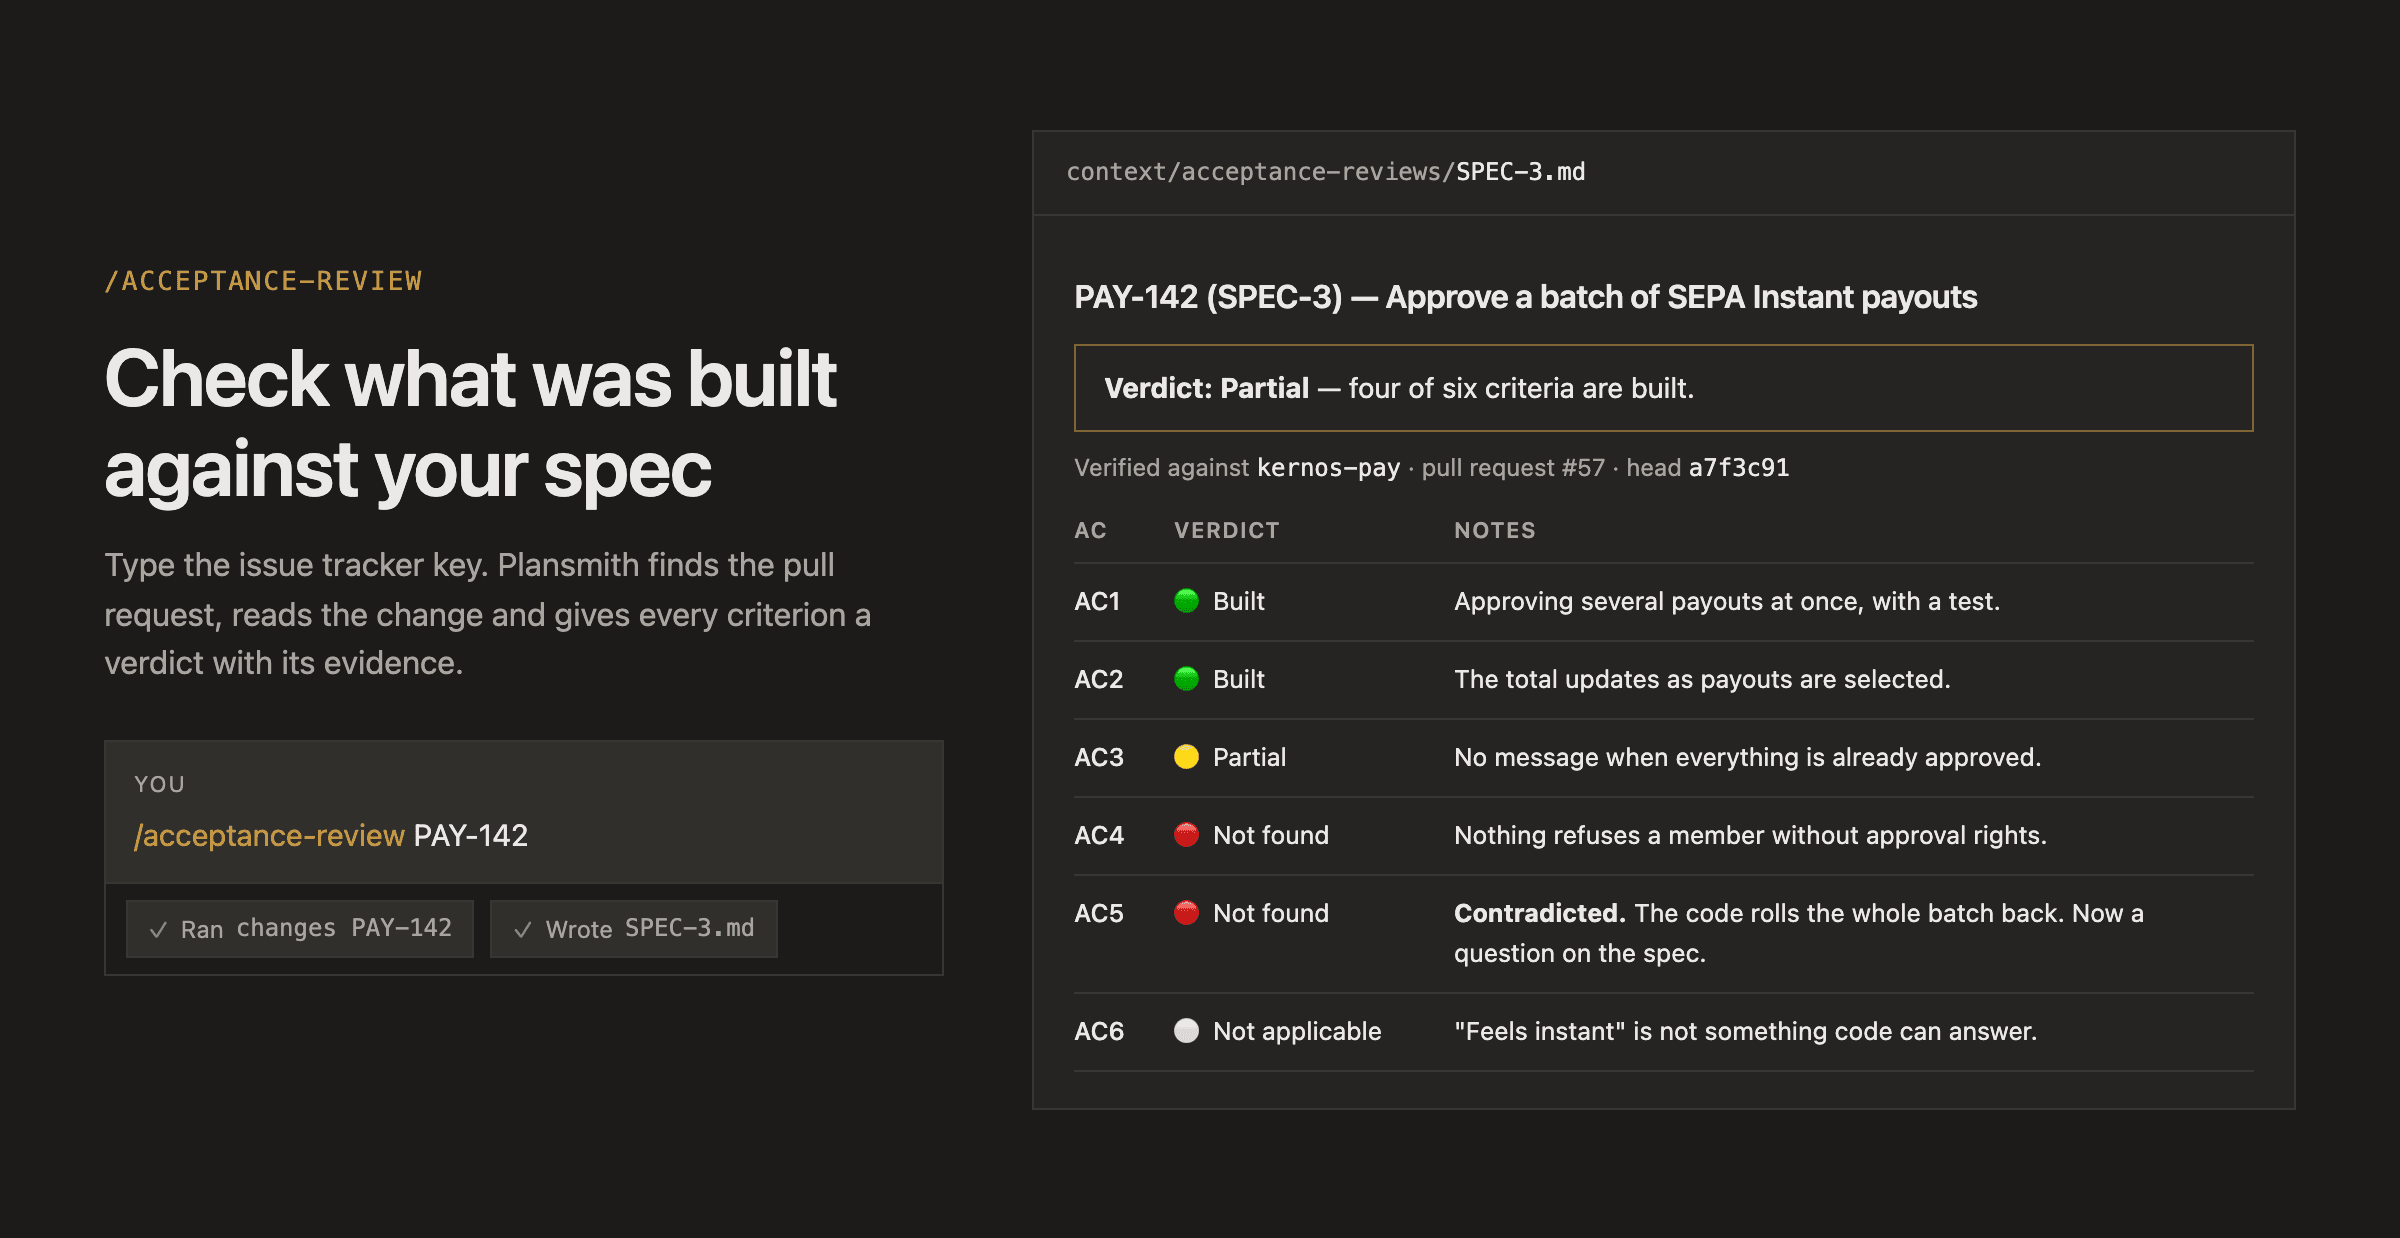Click the red Not found dot for AC4
Image resolution: width=2400 pixels, height=1238 pixels.
(x=1186, y=835)
